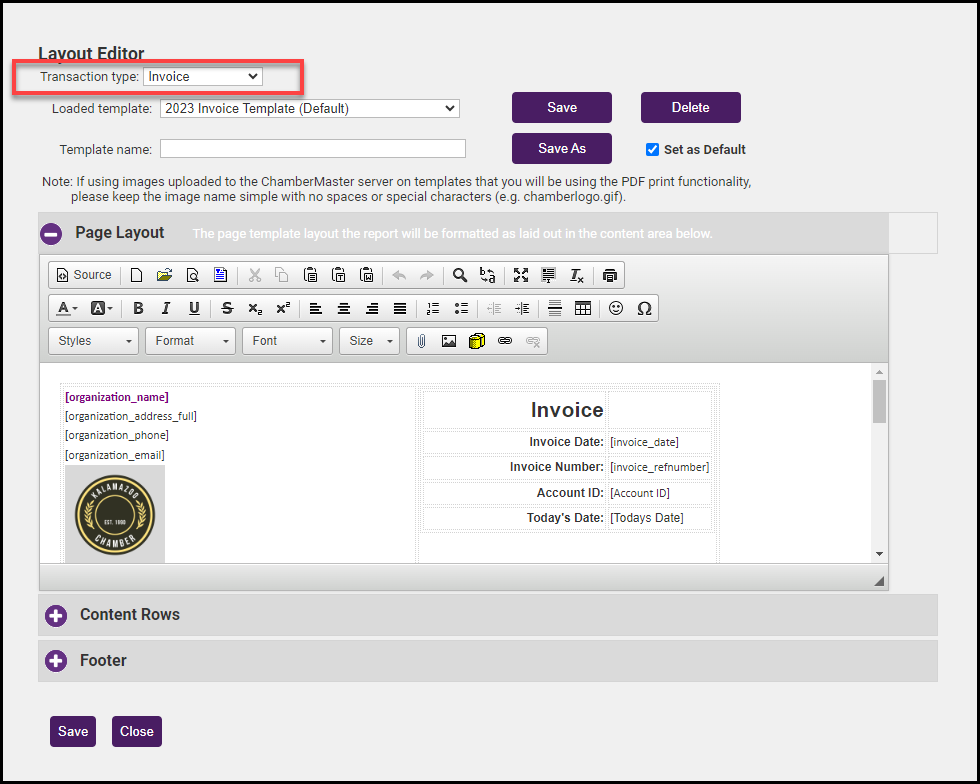Screen dimensions: 980x784
Task: Toggle the Set as Default checkbox
Action: 653,150
